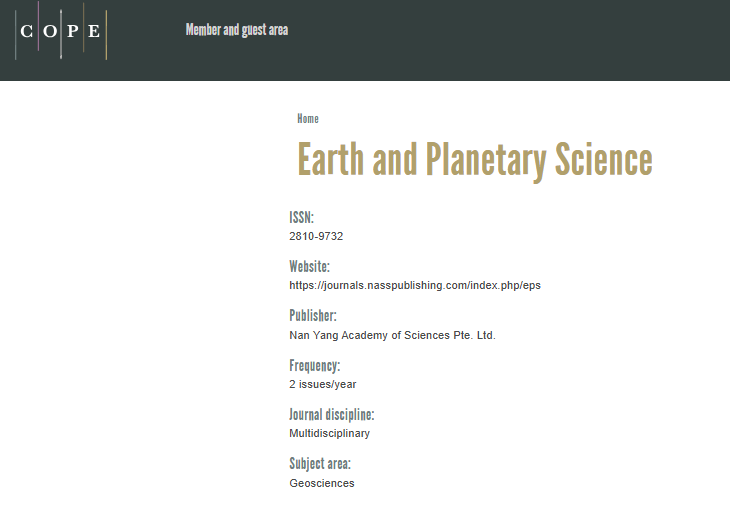730x510 pixels.
Task: Go to the Home breadcrumb link
Action: coord(308,119)
